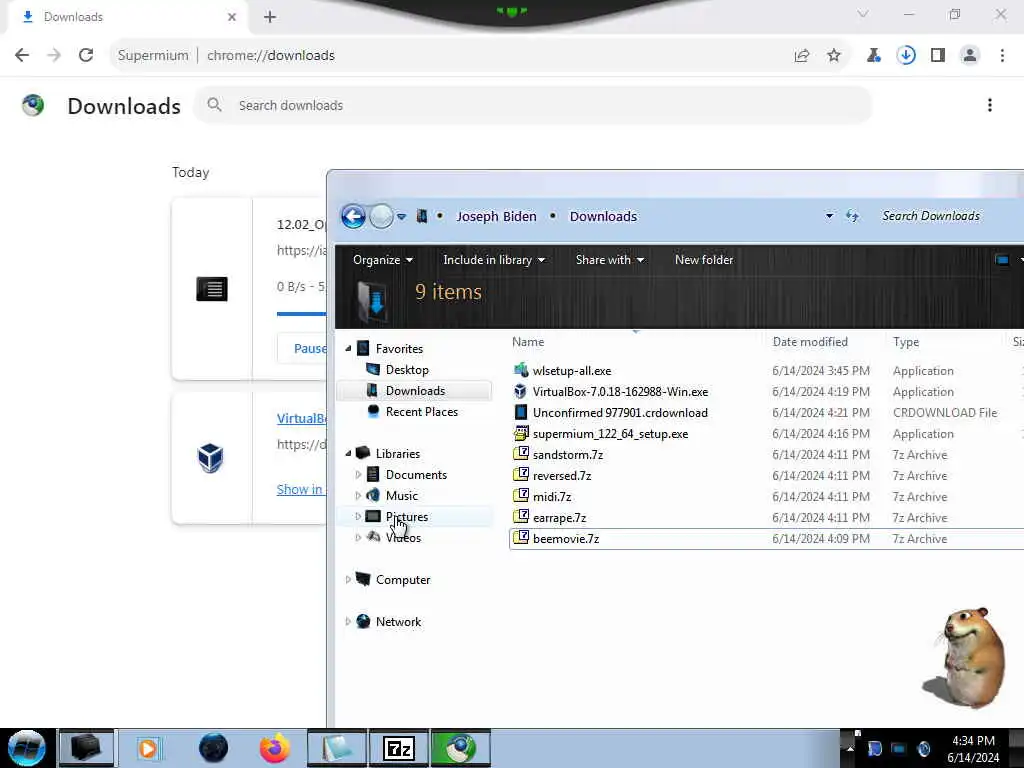
Task: Select Desktop under Favorites
Action: click(407, 370)
